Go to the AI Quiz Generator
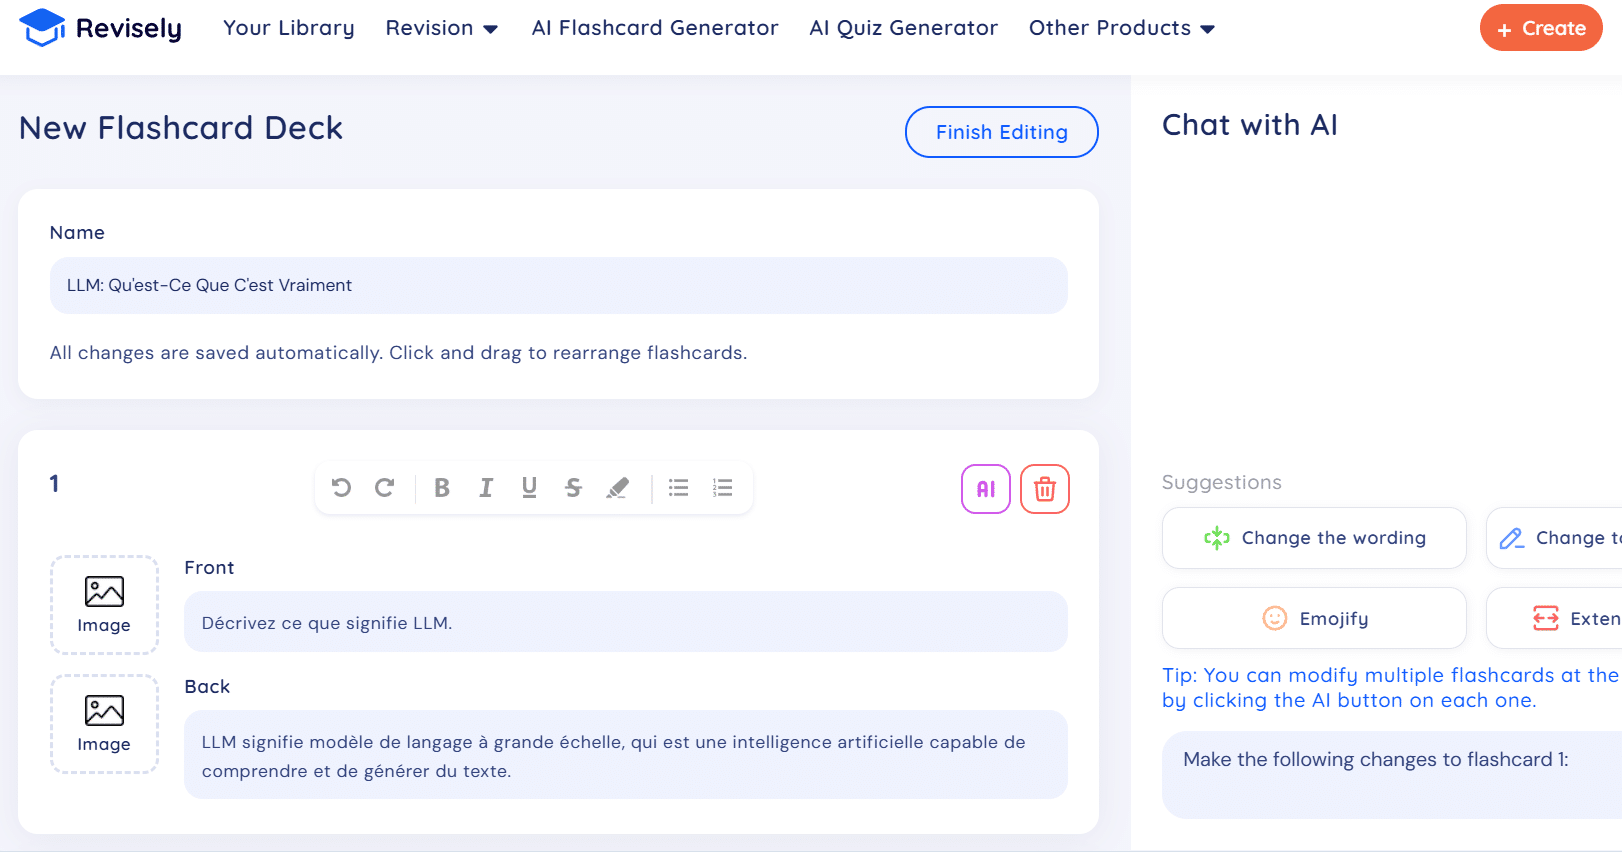 tap(903, 28)
